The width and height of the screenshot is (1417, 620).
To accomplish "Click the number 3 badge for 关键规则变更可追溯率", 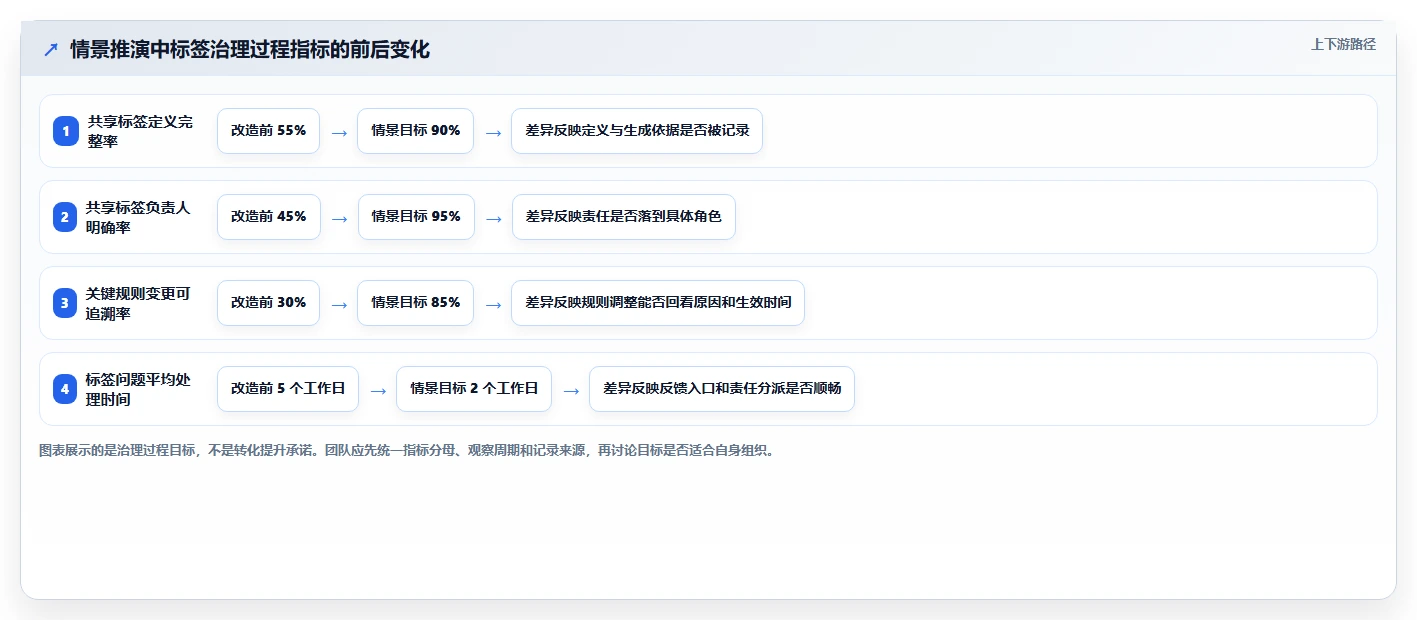I will (65, 303).
